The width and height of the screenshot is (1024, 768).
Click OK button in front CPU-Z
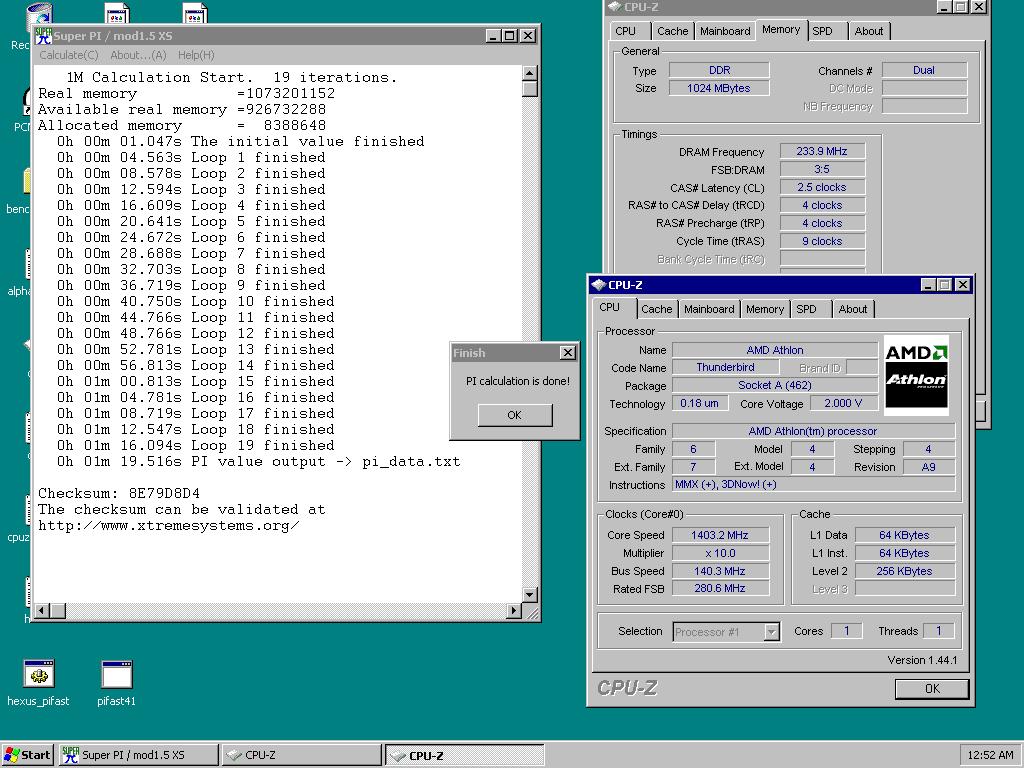coord(932,688)
